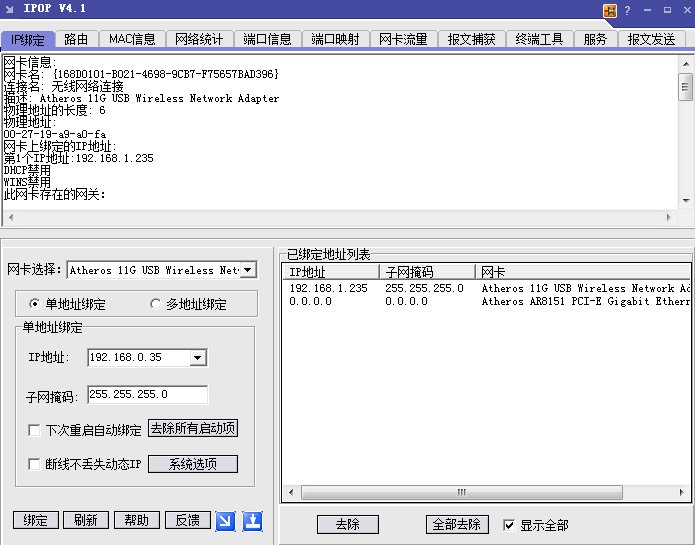Click the blue diagonal arrow icon
Image resolution: width=695 pixels, height=545 pixels.
[x=225, y=521]
